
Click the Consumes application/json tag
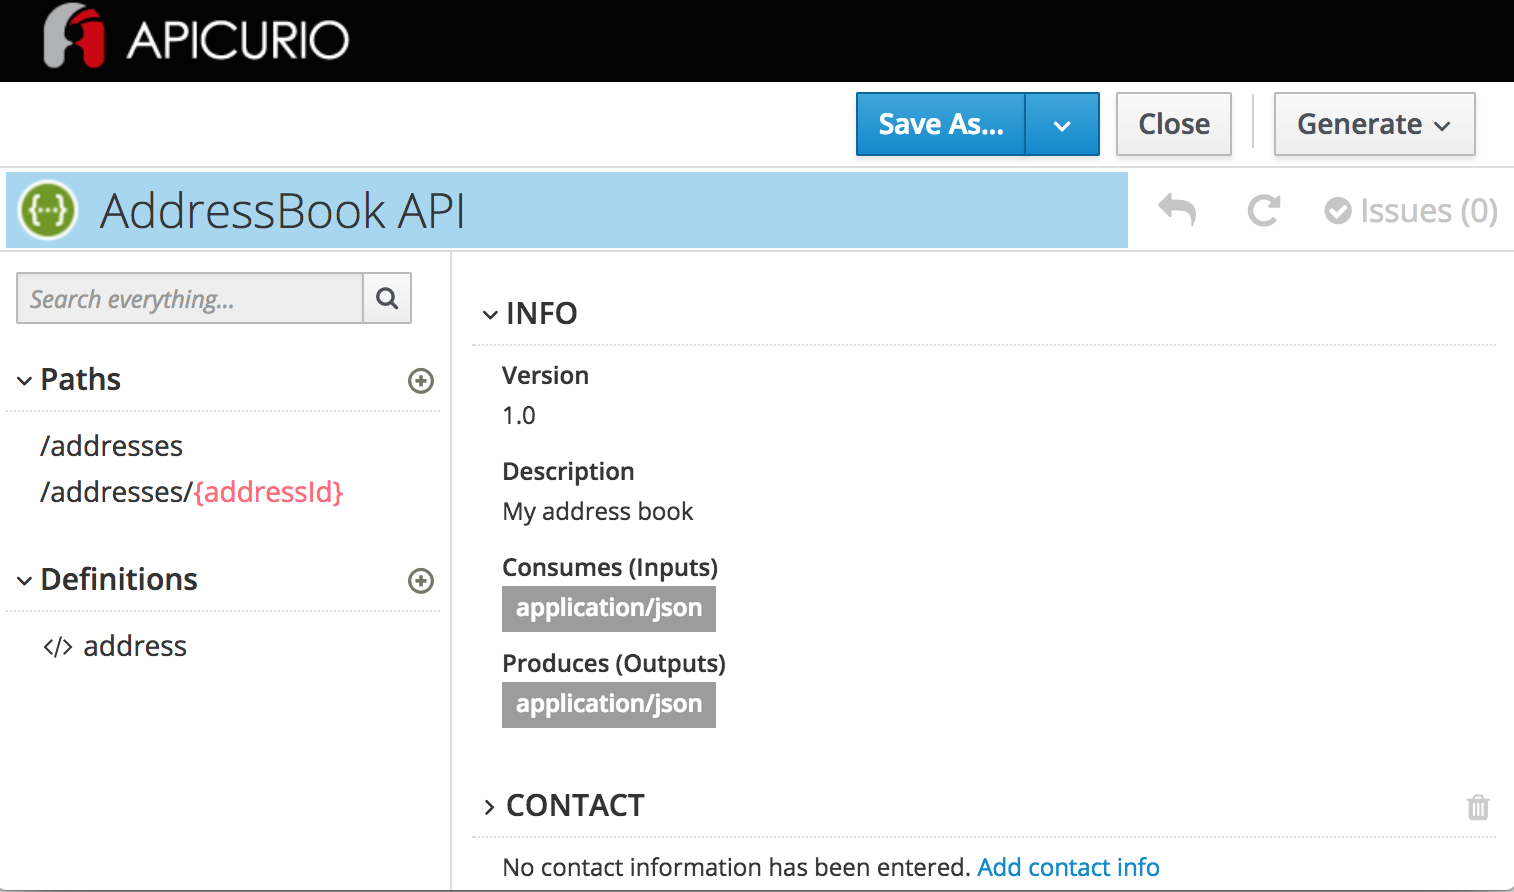[609, 608]
